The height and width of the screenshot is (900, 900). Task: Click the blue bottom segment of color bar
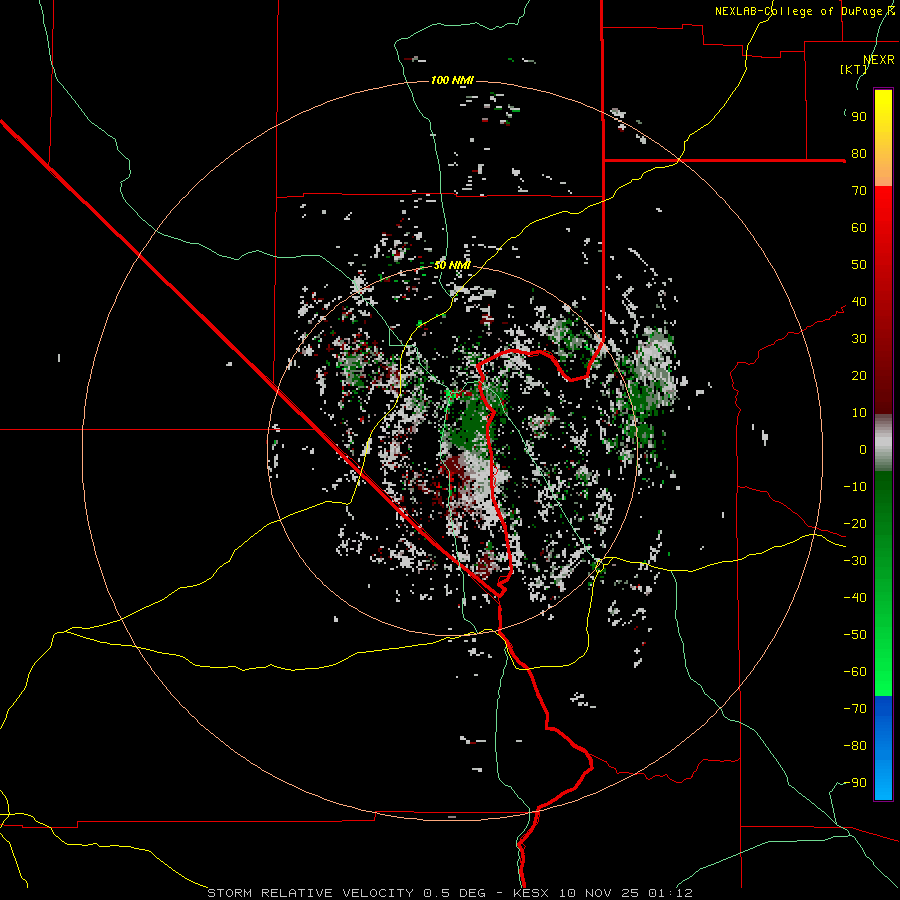tap(883, 748)
